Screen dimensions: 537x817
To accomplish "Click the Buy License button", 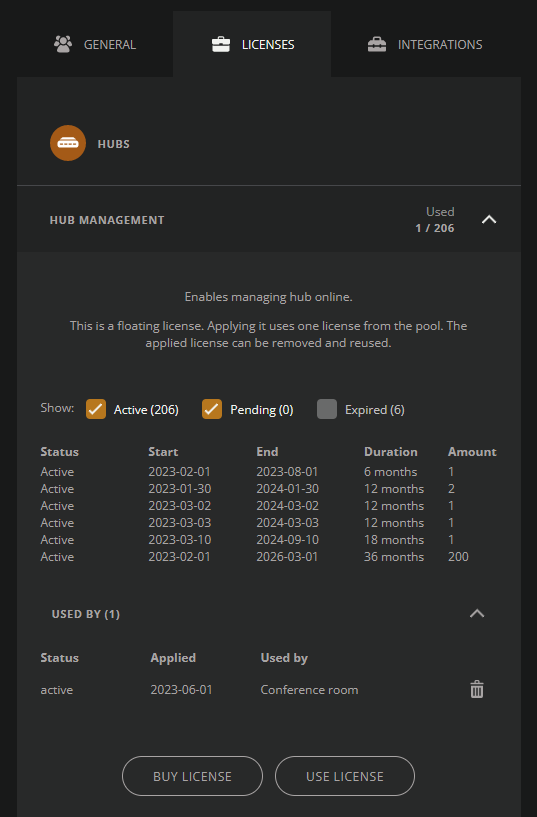I will click(192, 776).
